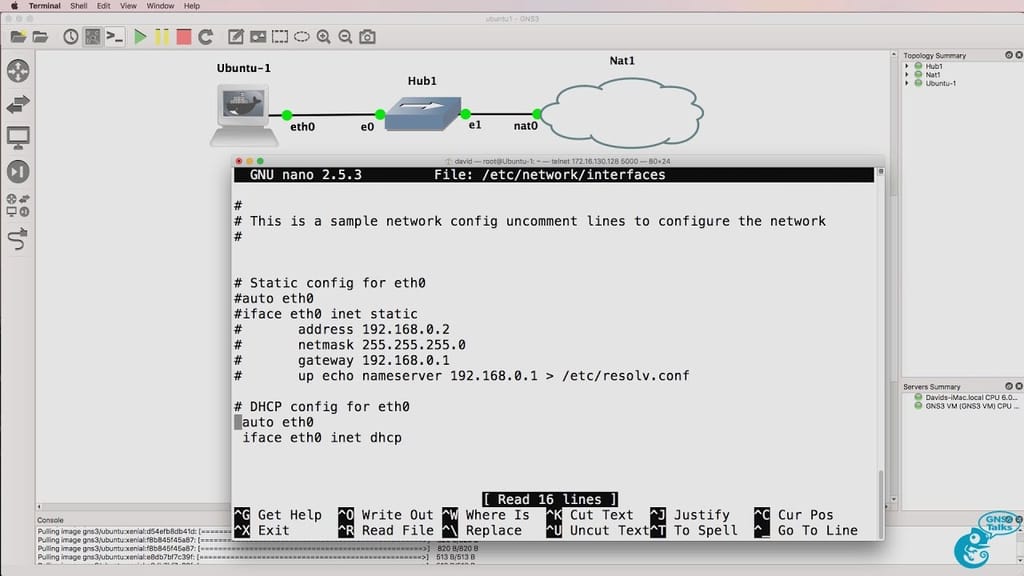Select the Draw ellipse tool
Screen dimensions: 1024x576
click(303, 37)
